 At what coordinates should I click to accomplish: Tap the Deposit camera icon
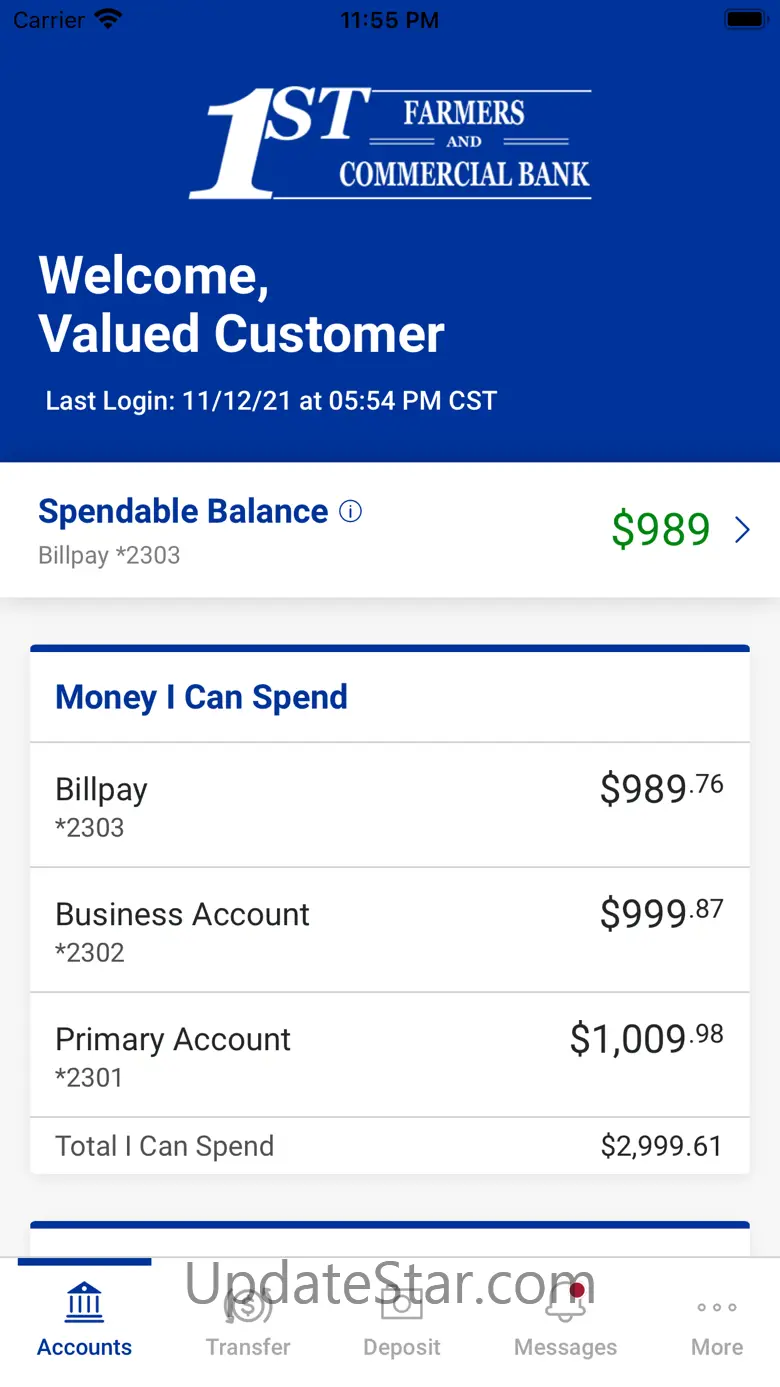coord(402,1304)
